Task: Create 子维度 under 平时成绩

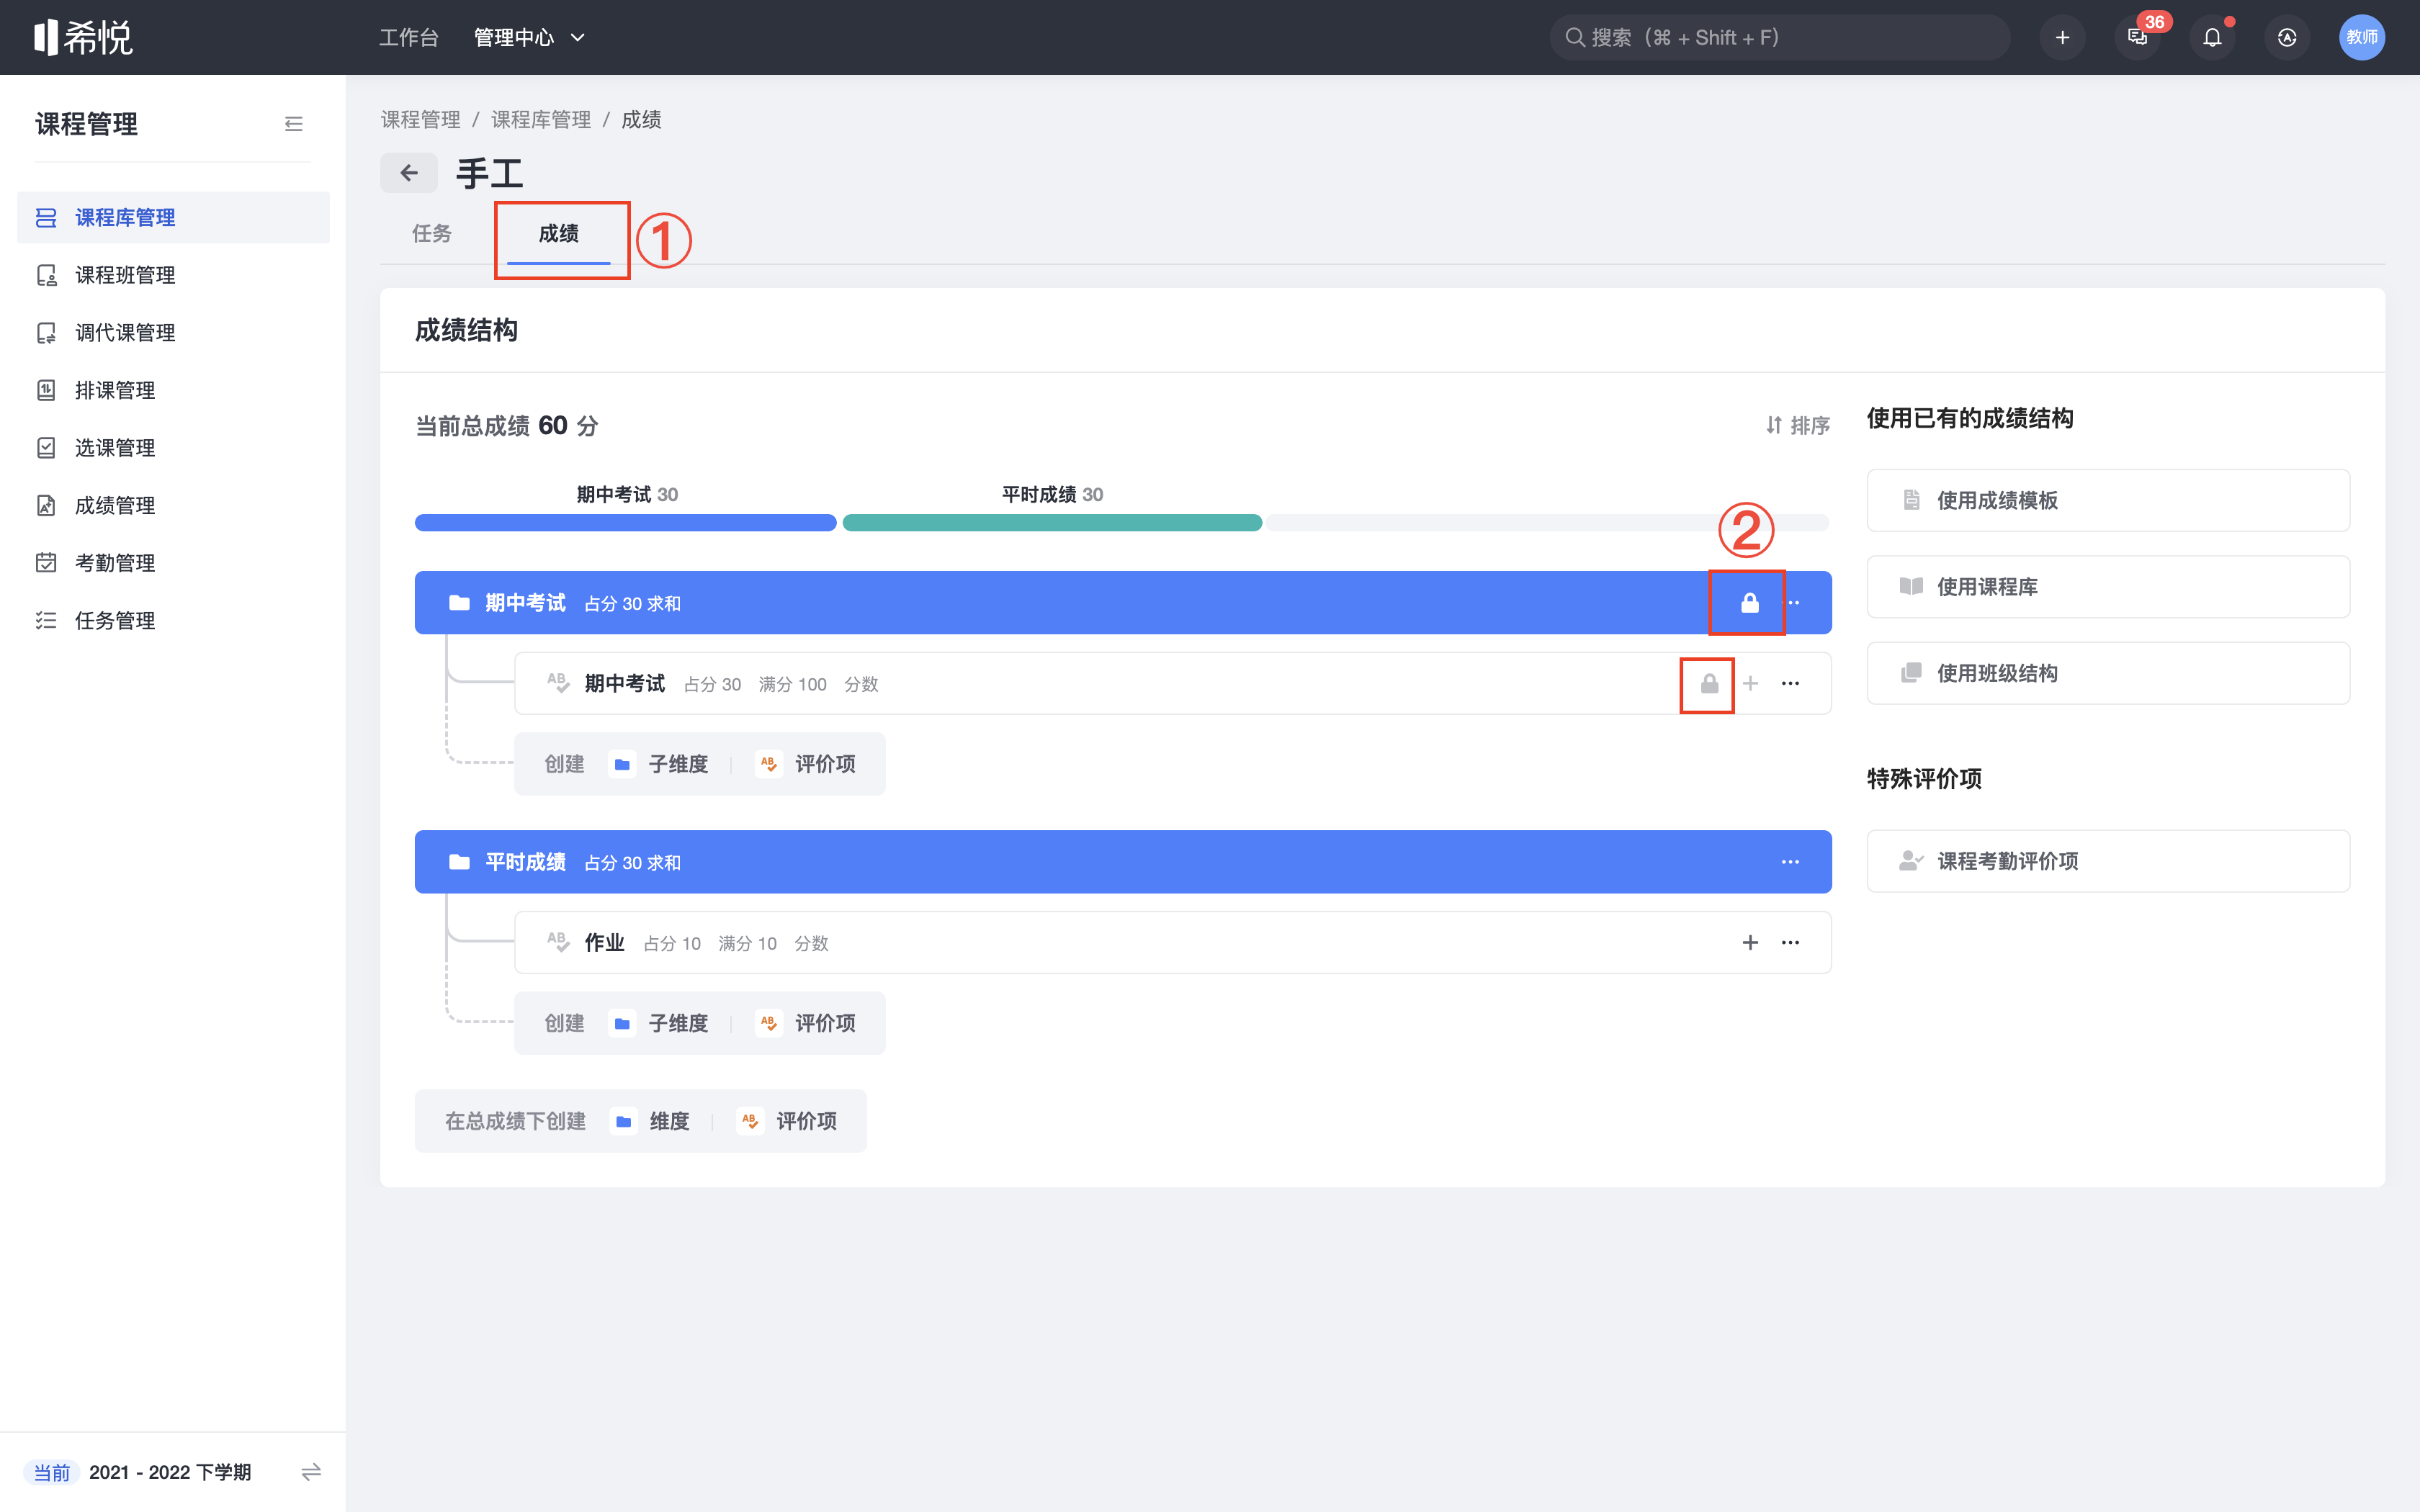Action: (x=659, y=1023)
